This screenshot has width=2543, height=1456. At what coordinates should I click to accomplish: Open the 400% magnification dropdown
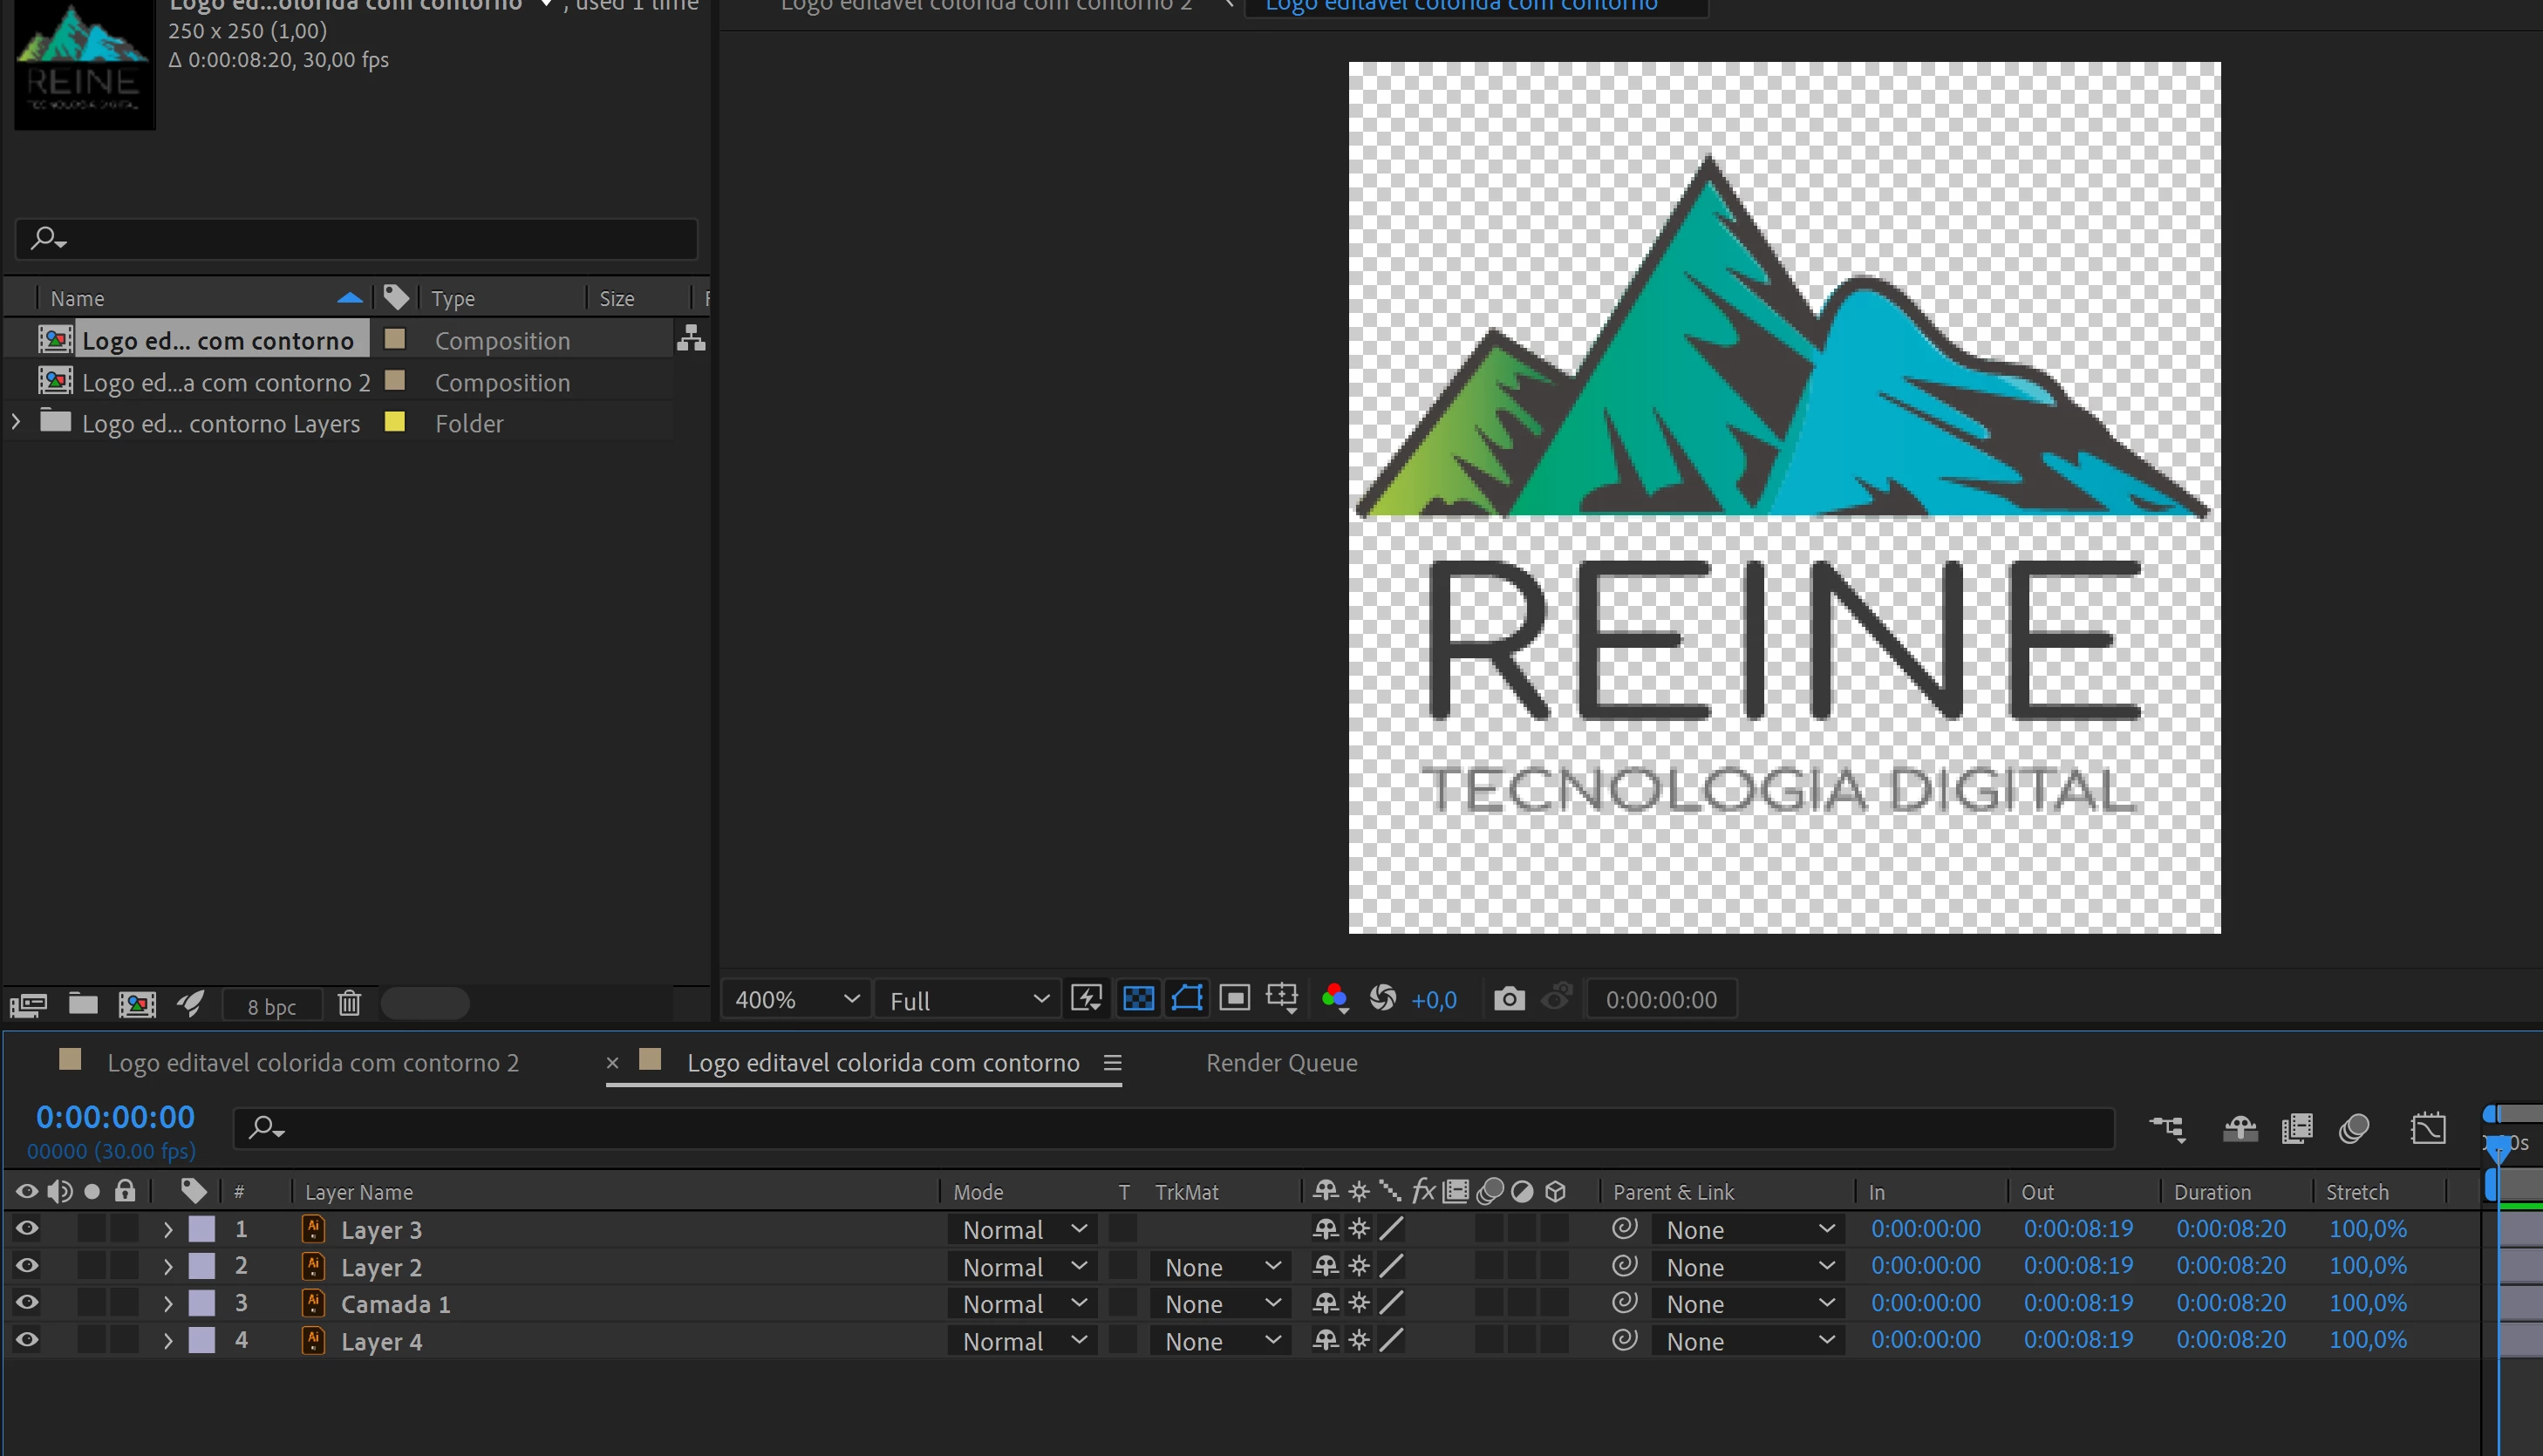(x=795, y=999)
